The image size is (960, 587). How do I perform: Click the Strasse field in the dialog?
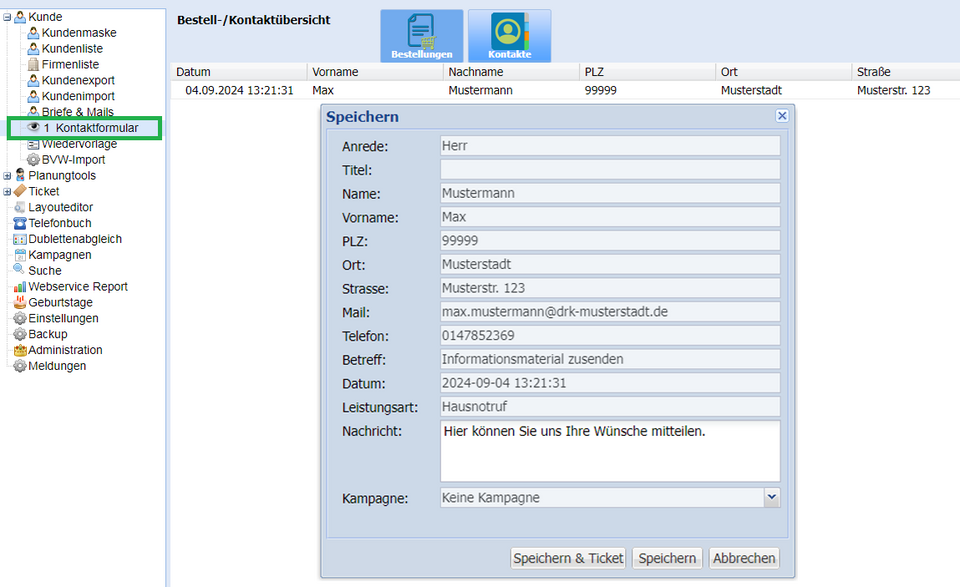tap(610, 288)
